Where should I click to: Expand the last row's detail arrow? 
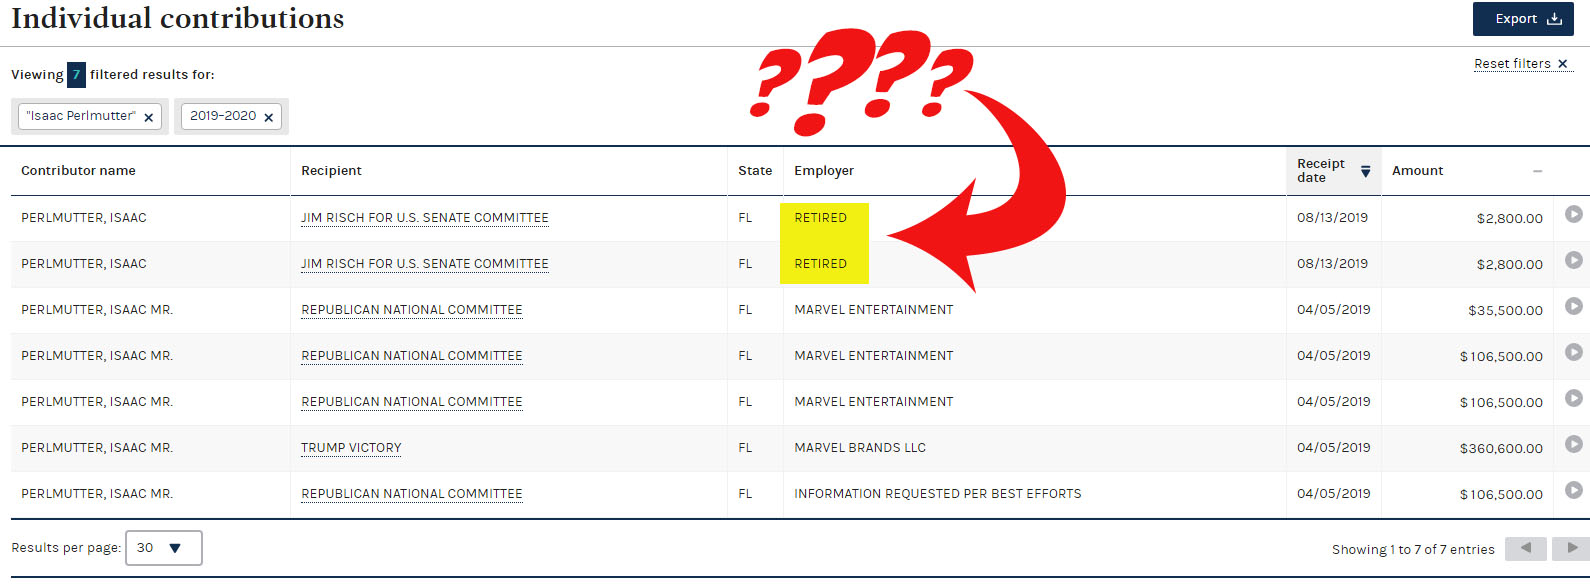[x=1573, y=490]
